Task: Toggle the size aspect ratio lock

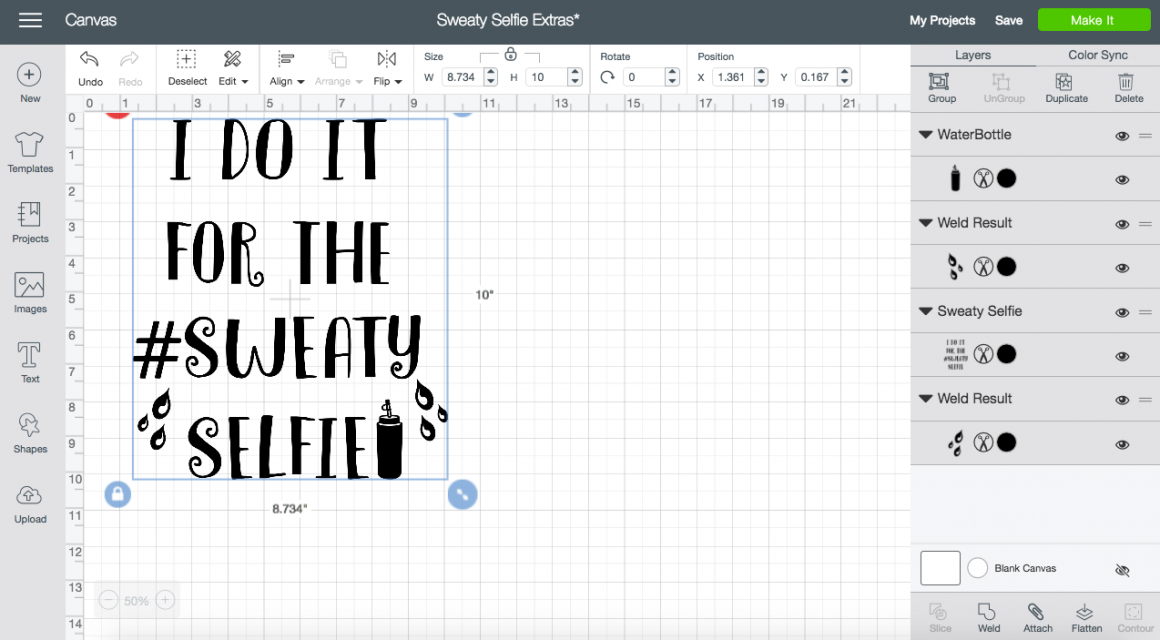Action: click(510, 54)
